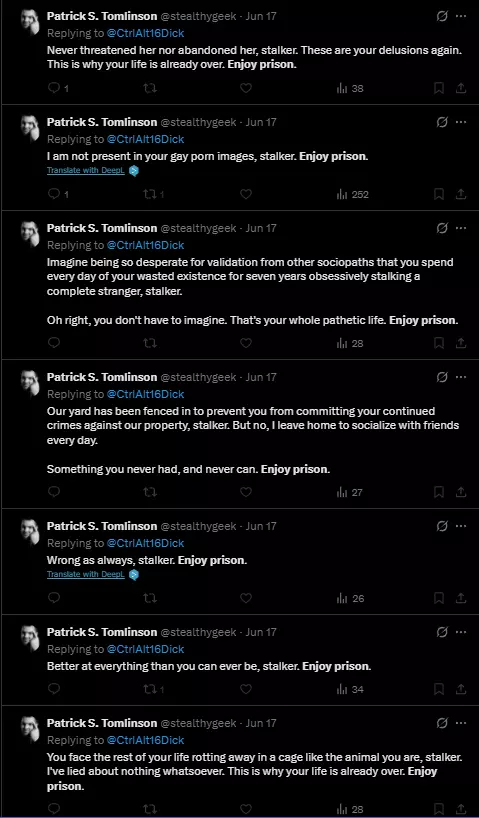Reply to the 'Never threatened her' tweet

tap(54, 89)
